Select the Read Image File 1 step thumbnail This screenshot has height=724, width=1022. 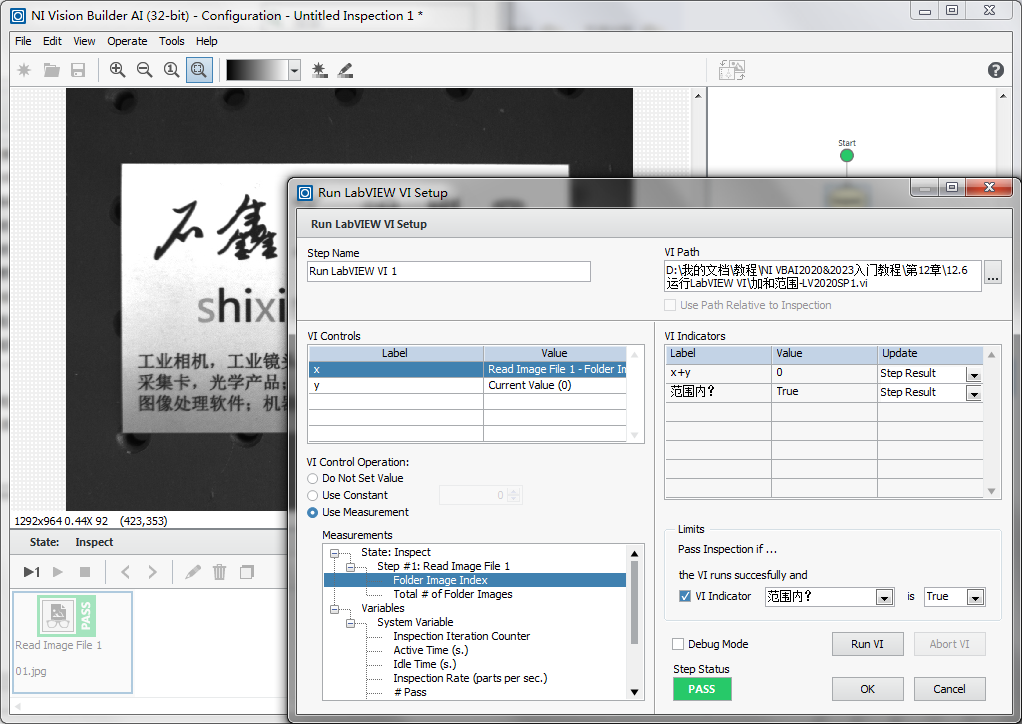pyautogui.click(x=72, y=642)
